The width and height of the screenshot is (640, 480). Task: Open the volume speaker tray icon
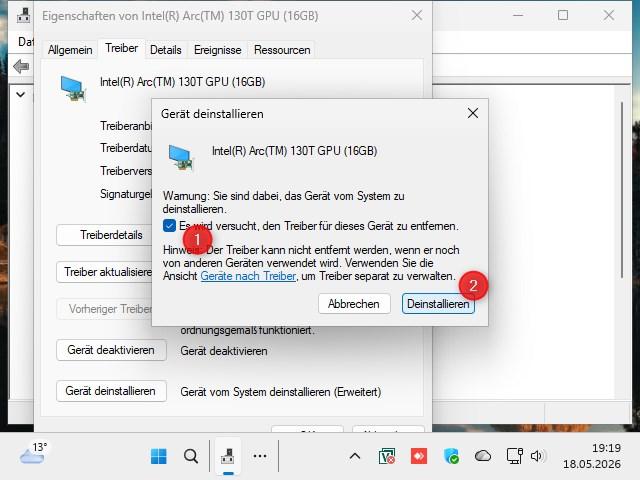click(x=537, y=456)
